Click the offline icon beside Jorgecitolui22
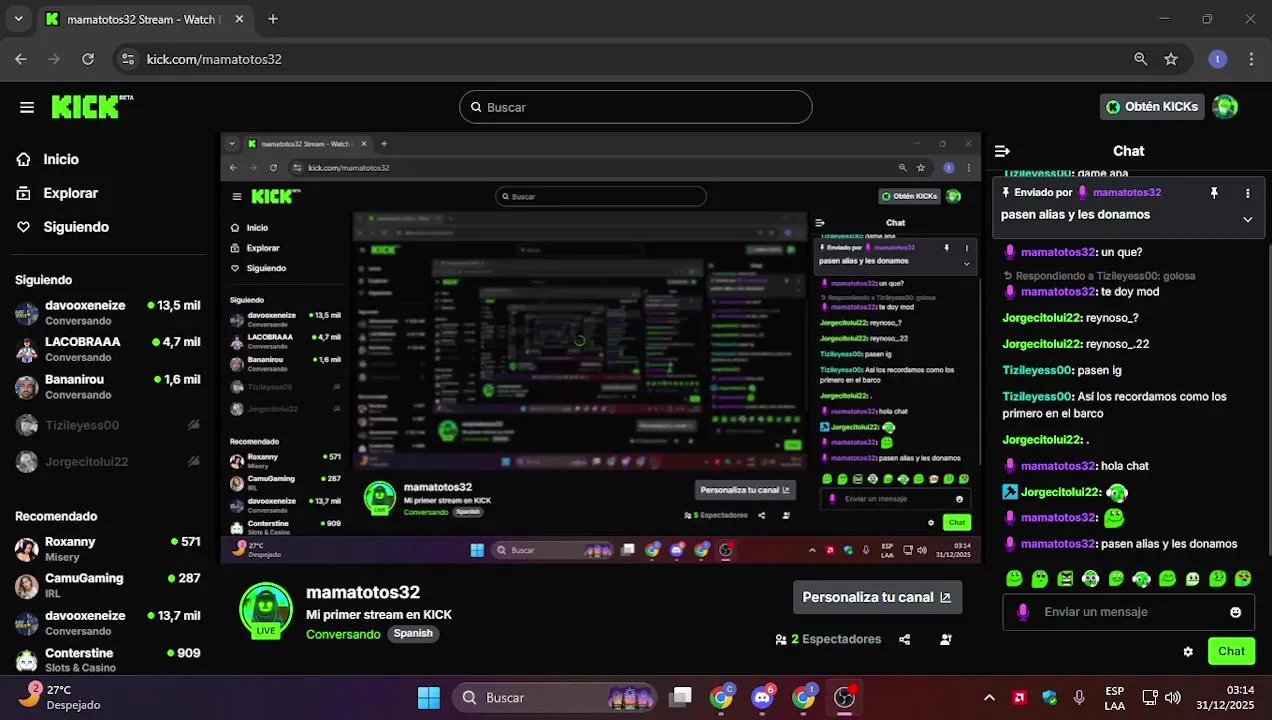Viewport: 1272px width, 720px height. pos(194,461)
